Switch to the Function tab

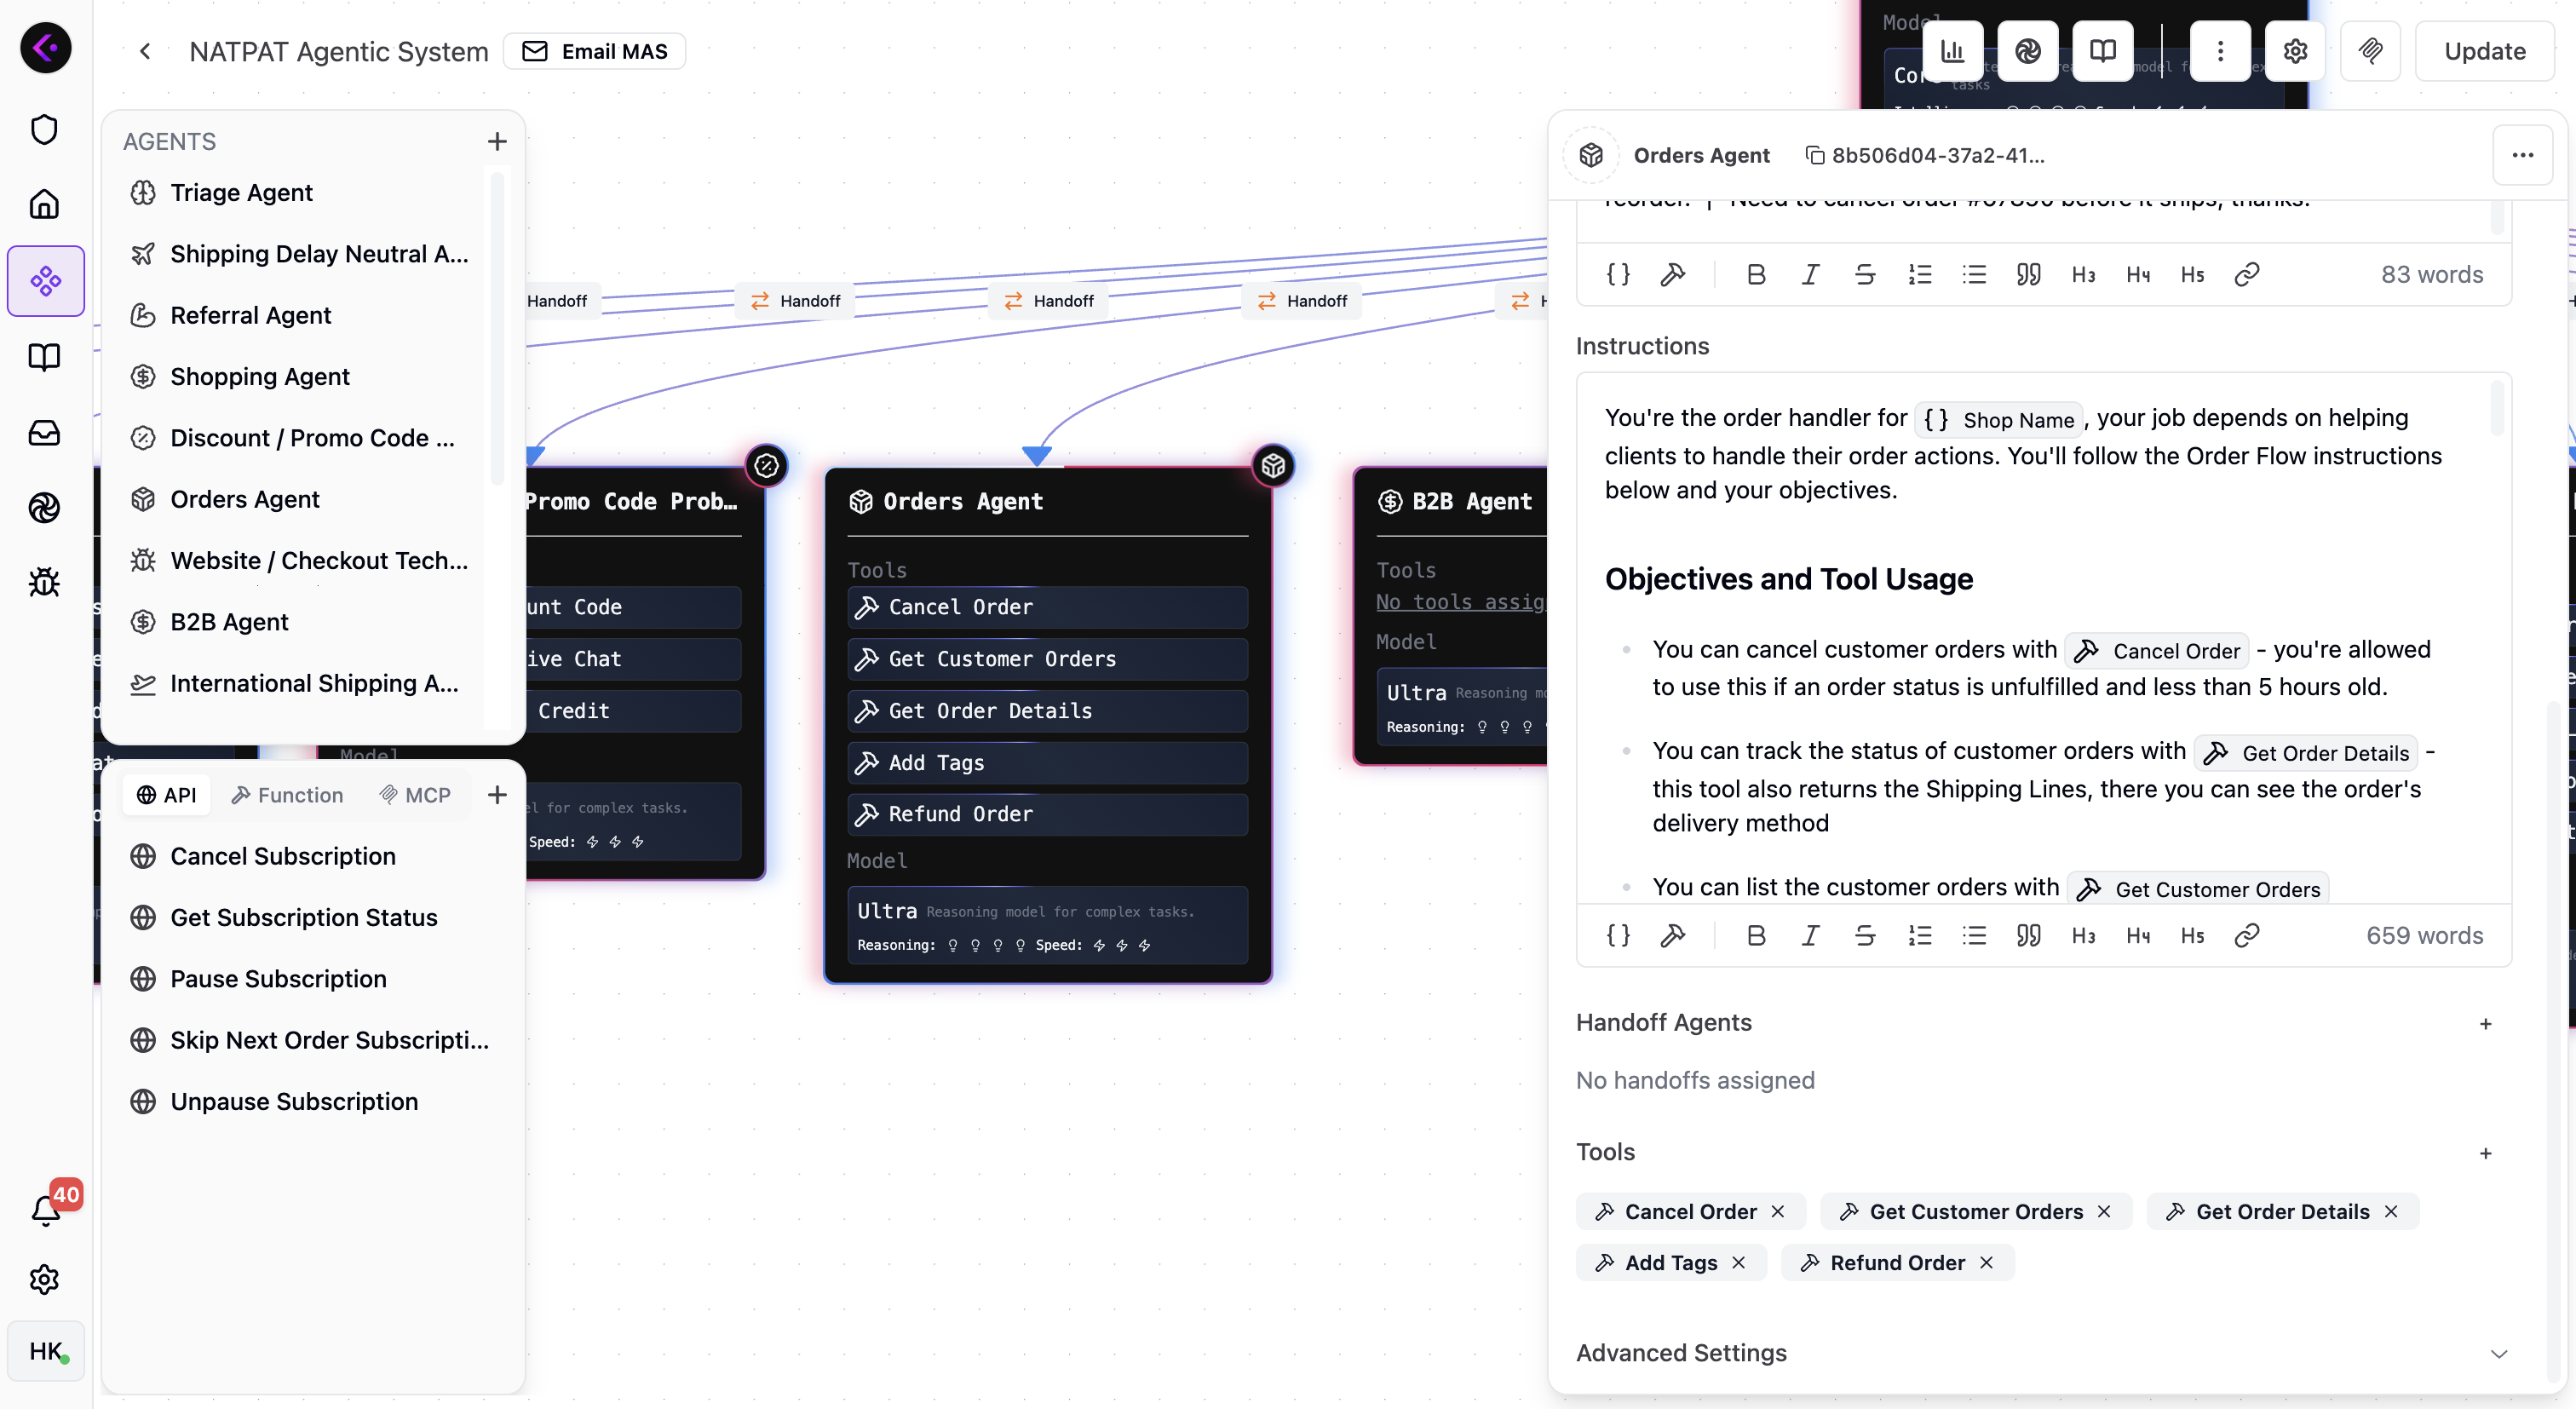(287, 795)
